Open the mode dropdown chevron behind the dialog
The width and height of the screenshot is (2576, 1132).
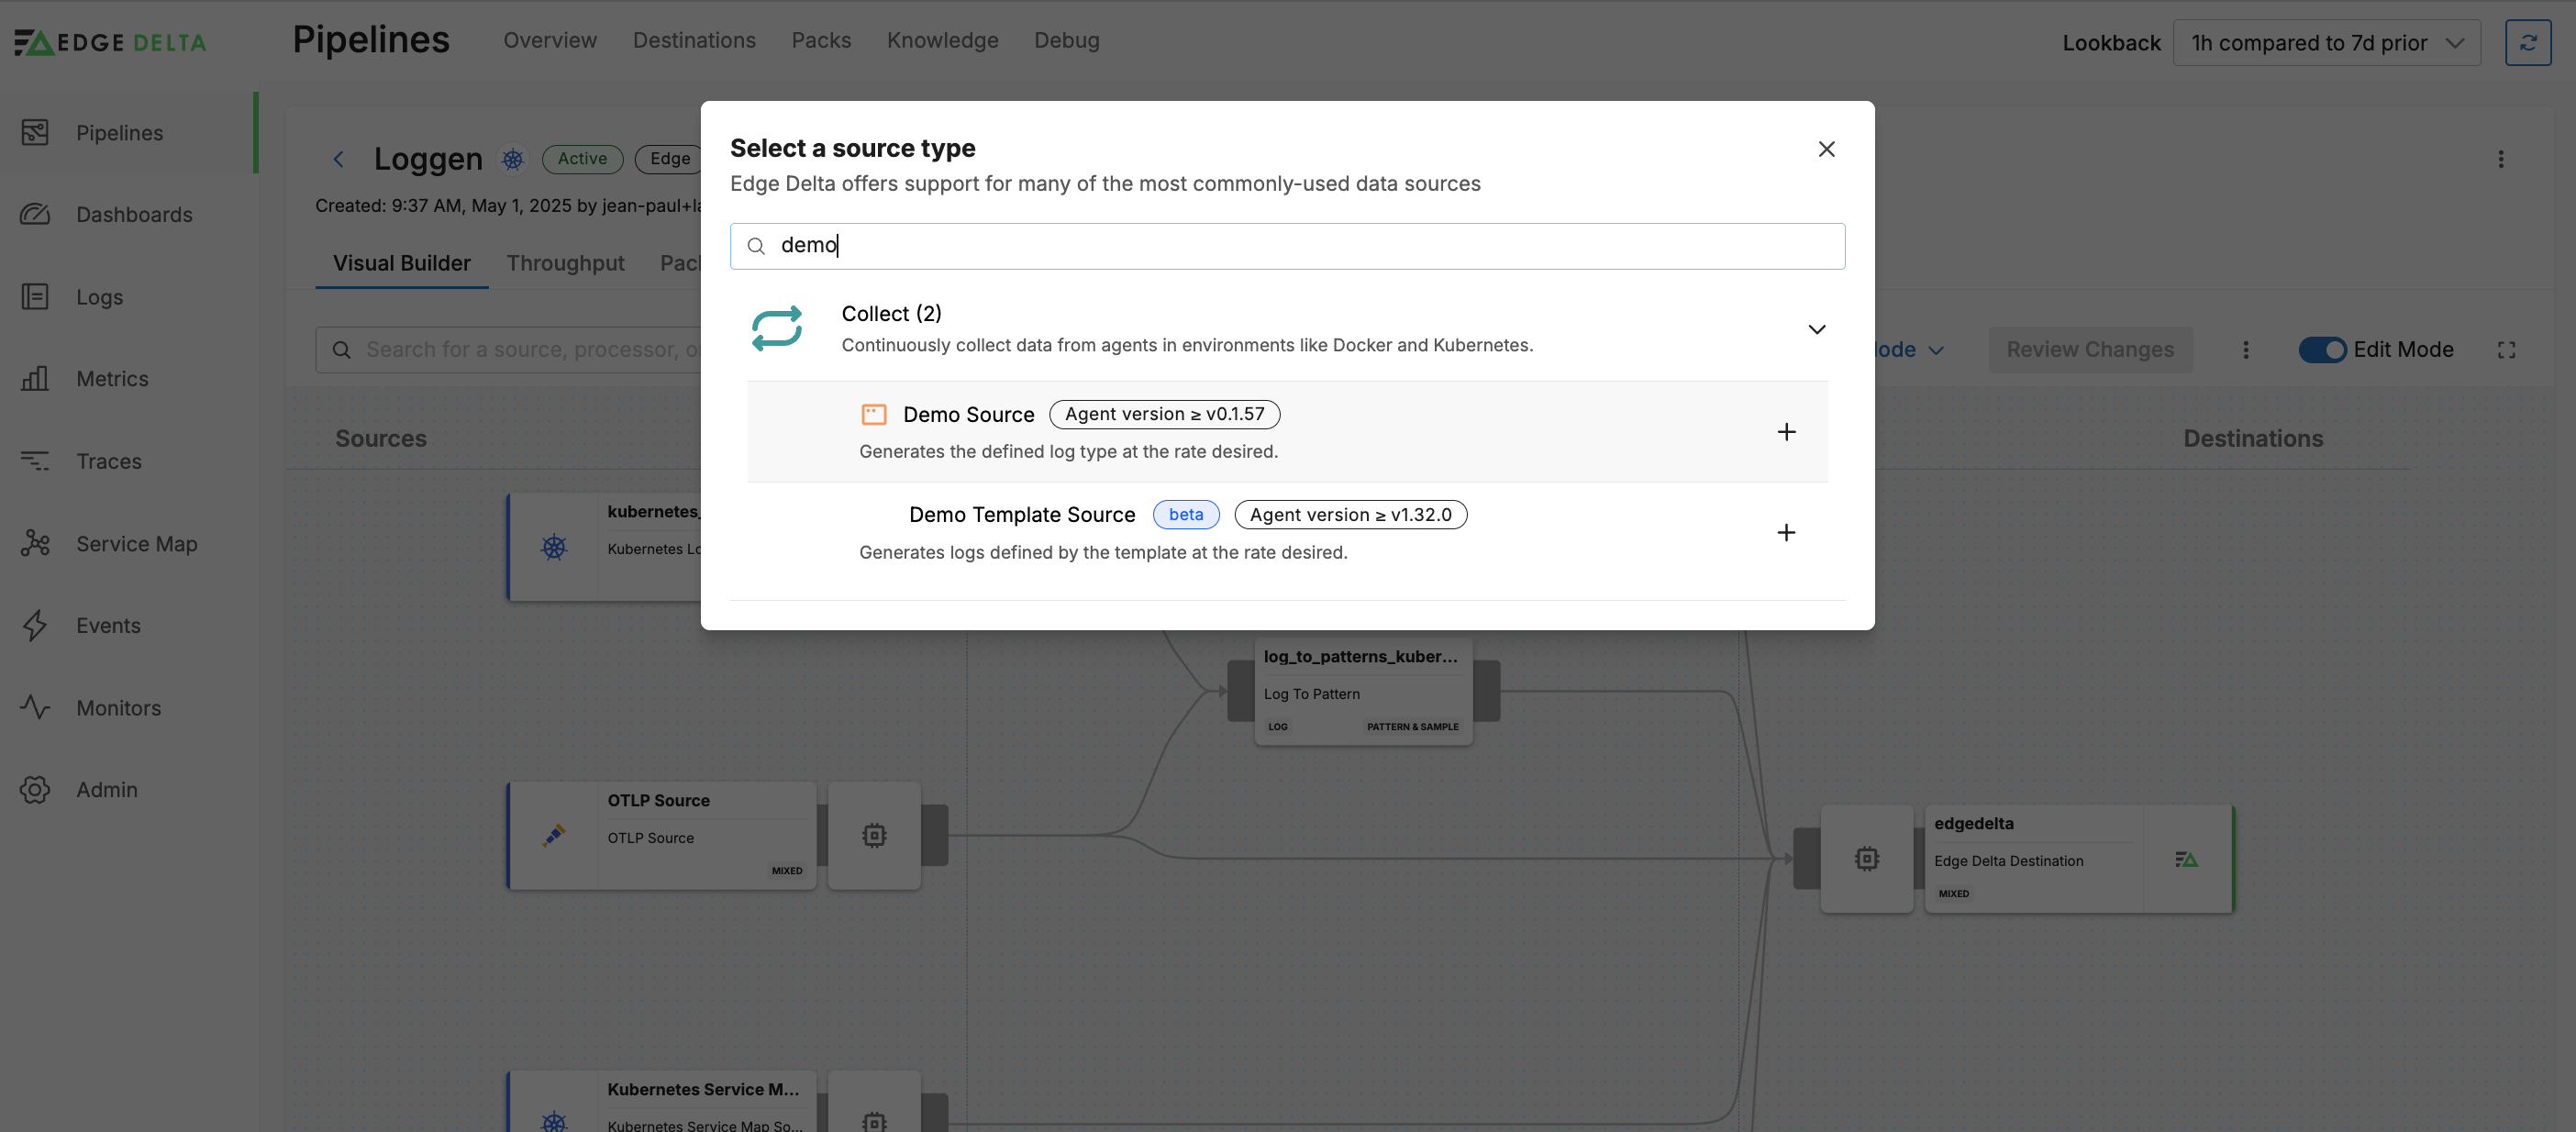pos(1936,350)
